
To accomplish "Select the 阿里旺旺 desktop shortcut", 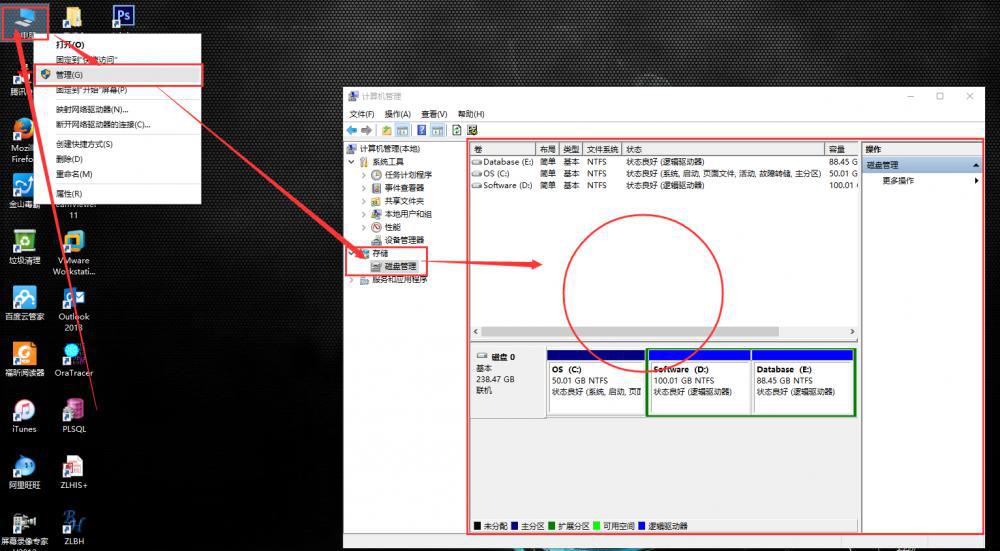I will coord(24,472).
